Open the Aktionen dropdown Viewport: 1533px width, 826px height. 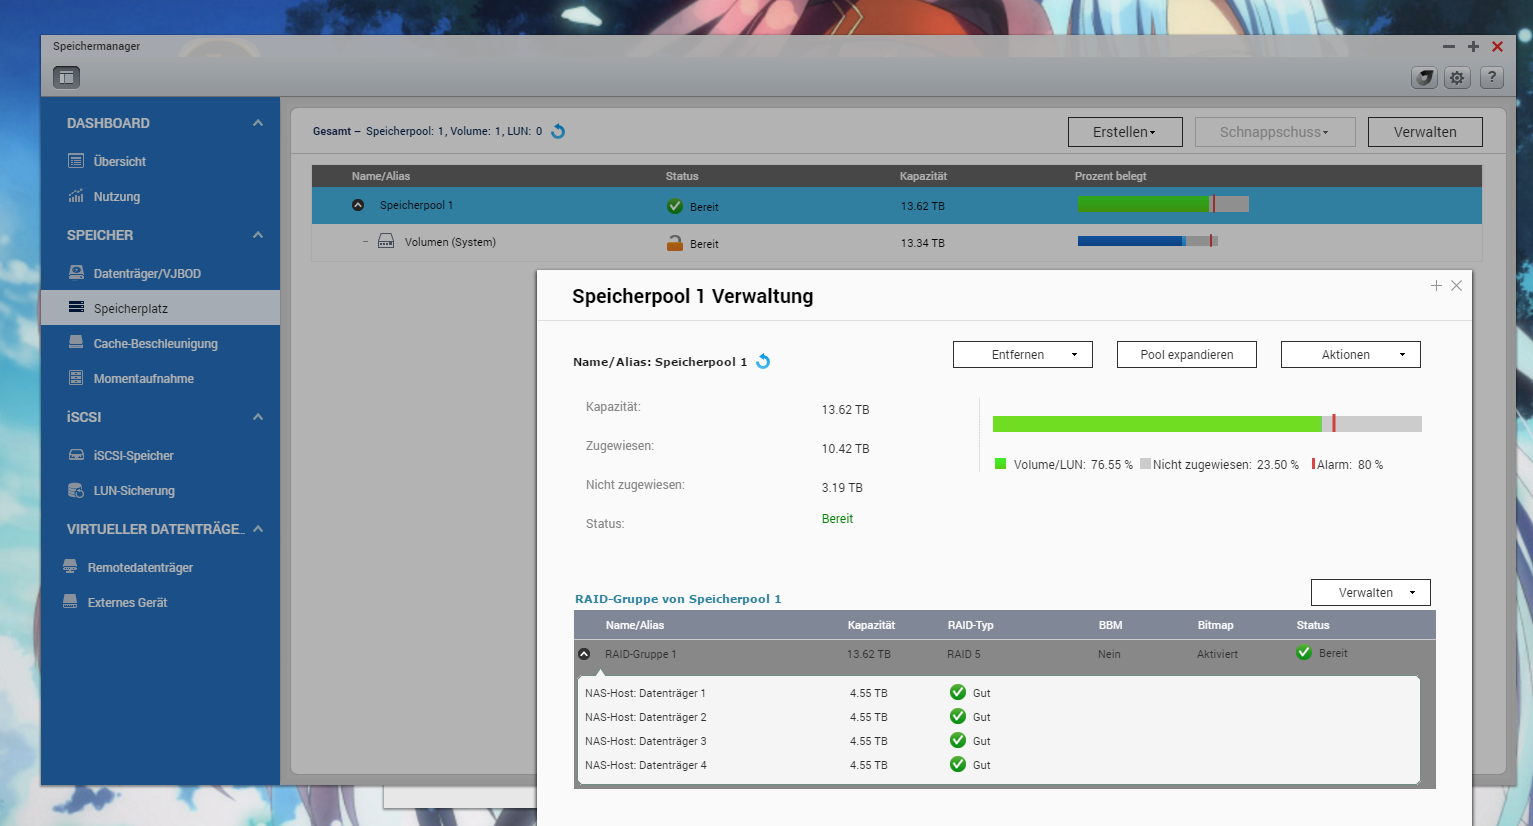1351,355
